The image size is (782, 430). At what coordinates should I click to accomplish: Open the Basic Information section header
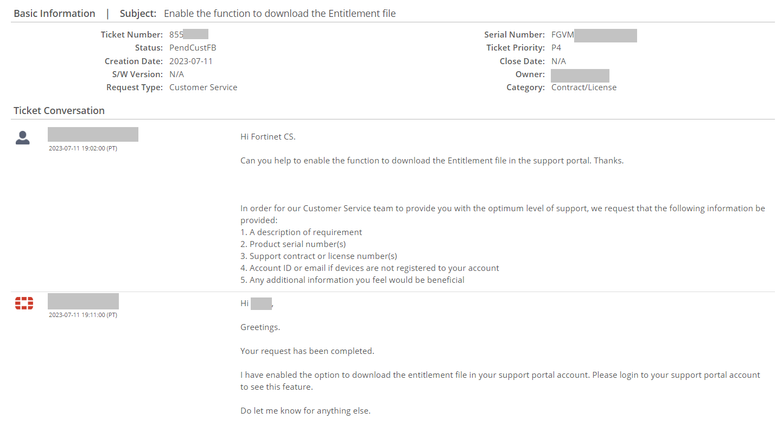tap(54, 14)
